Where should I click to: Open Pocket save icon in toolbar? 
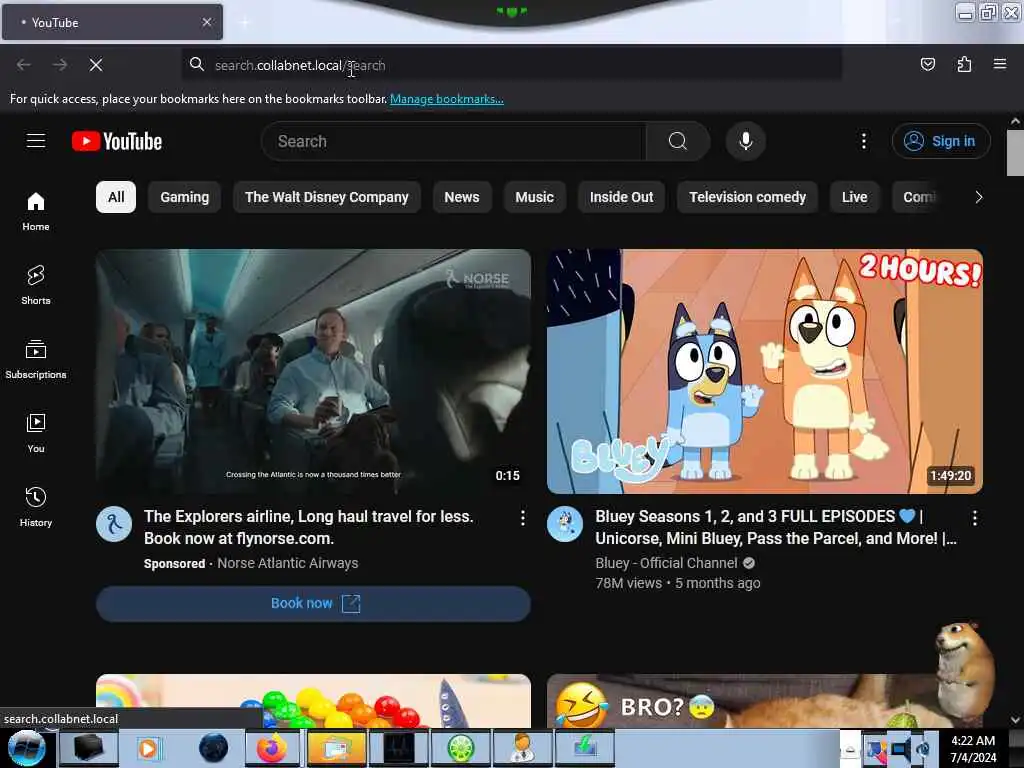coord(927,64)
